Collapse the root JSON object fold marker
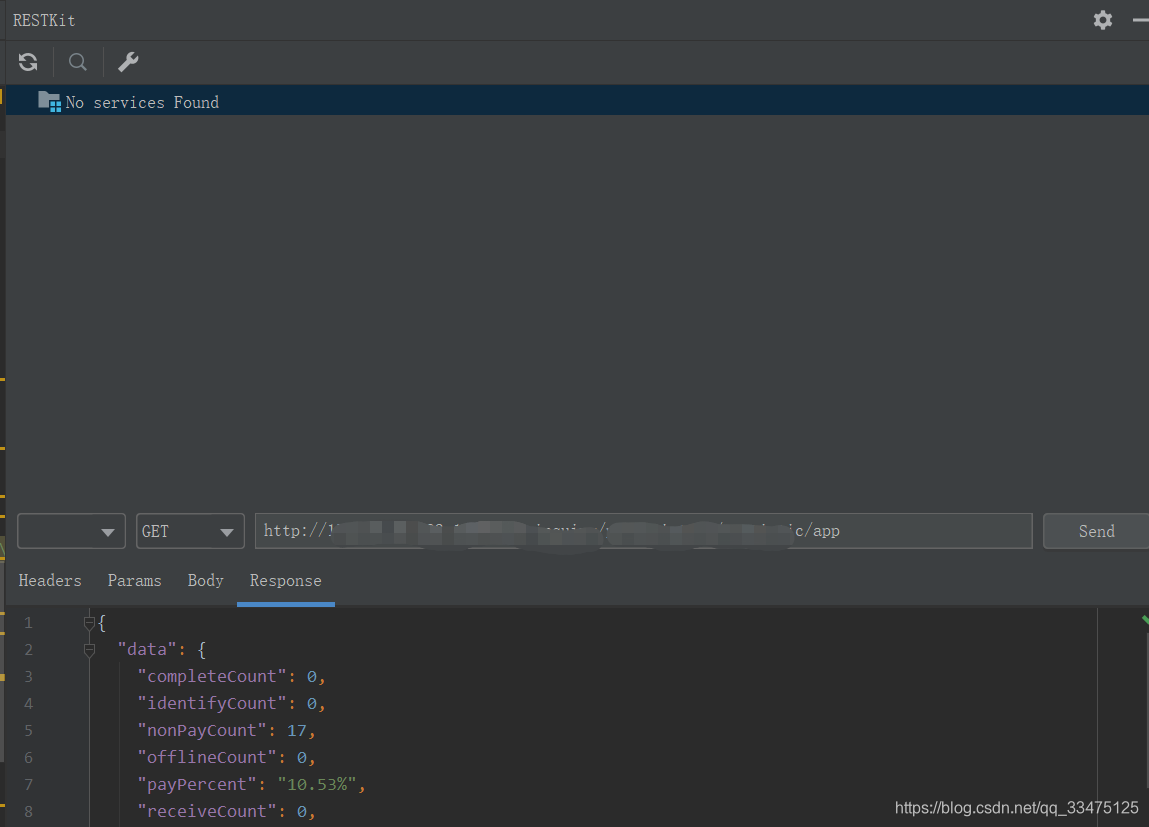This screenshot has height=827, width=1149. tap(89, 623)
